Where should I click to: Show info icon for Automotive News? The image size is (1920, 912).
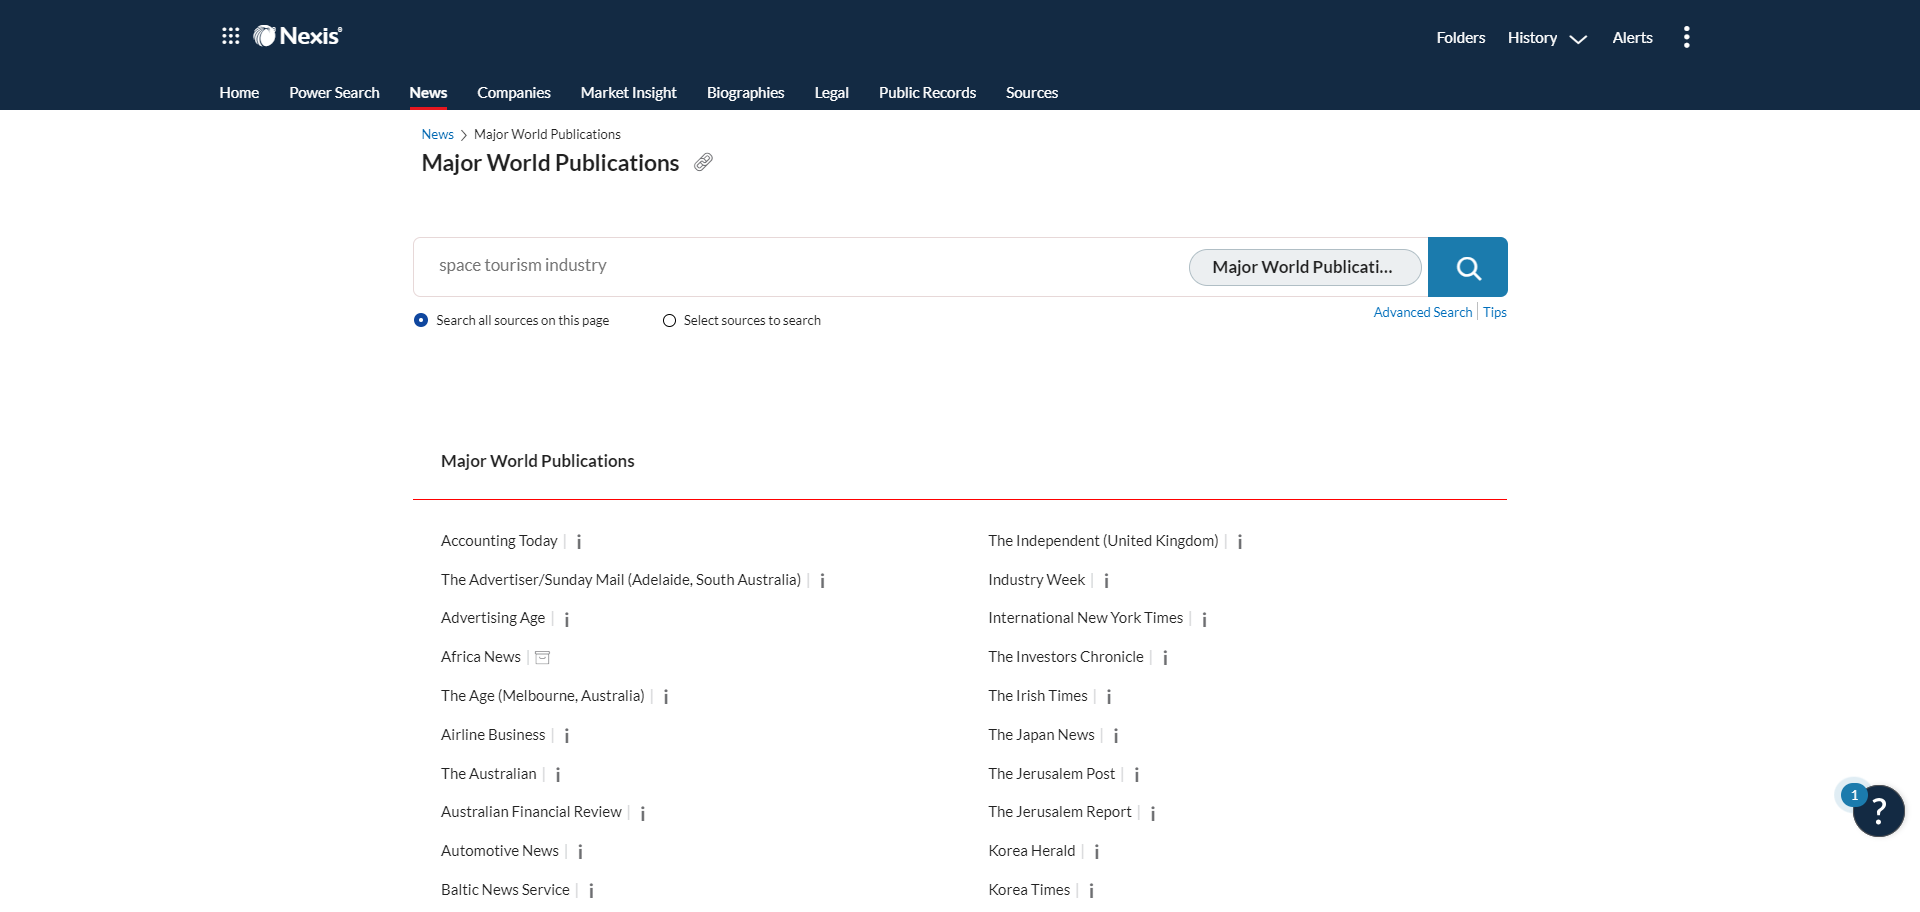(580, 852)
